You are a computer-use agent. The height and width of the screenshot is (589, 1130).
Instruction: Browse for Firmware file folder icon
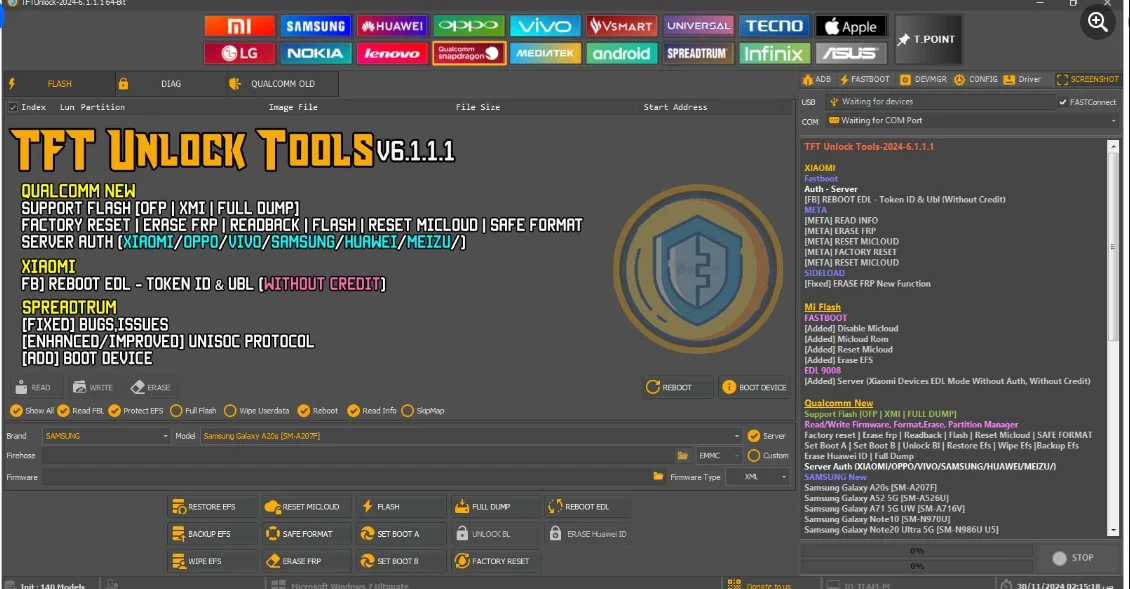click(658, 477)
